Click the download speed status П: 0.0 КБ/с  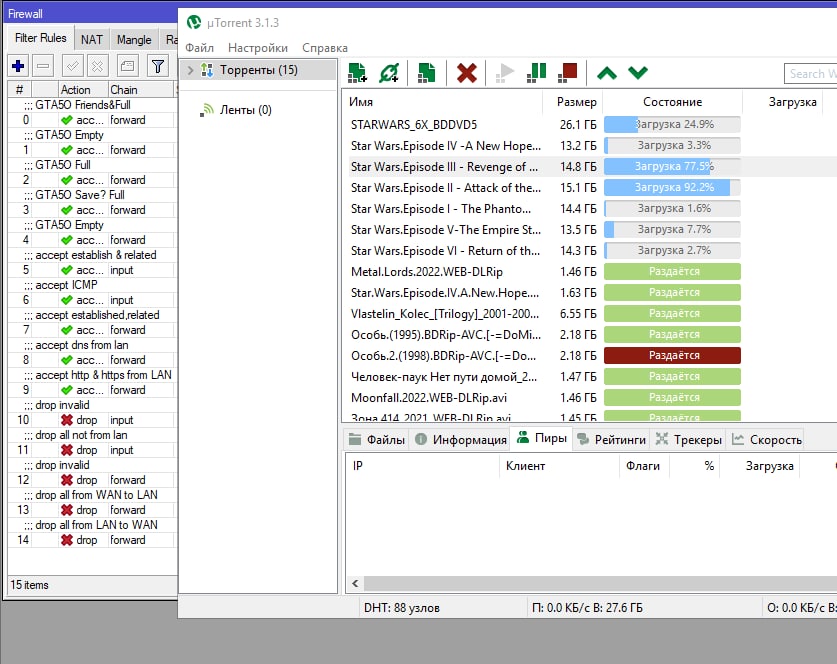(587, 608)
